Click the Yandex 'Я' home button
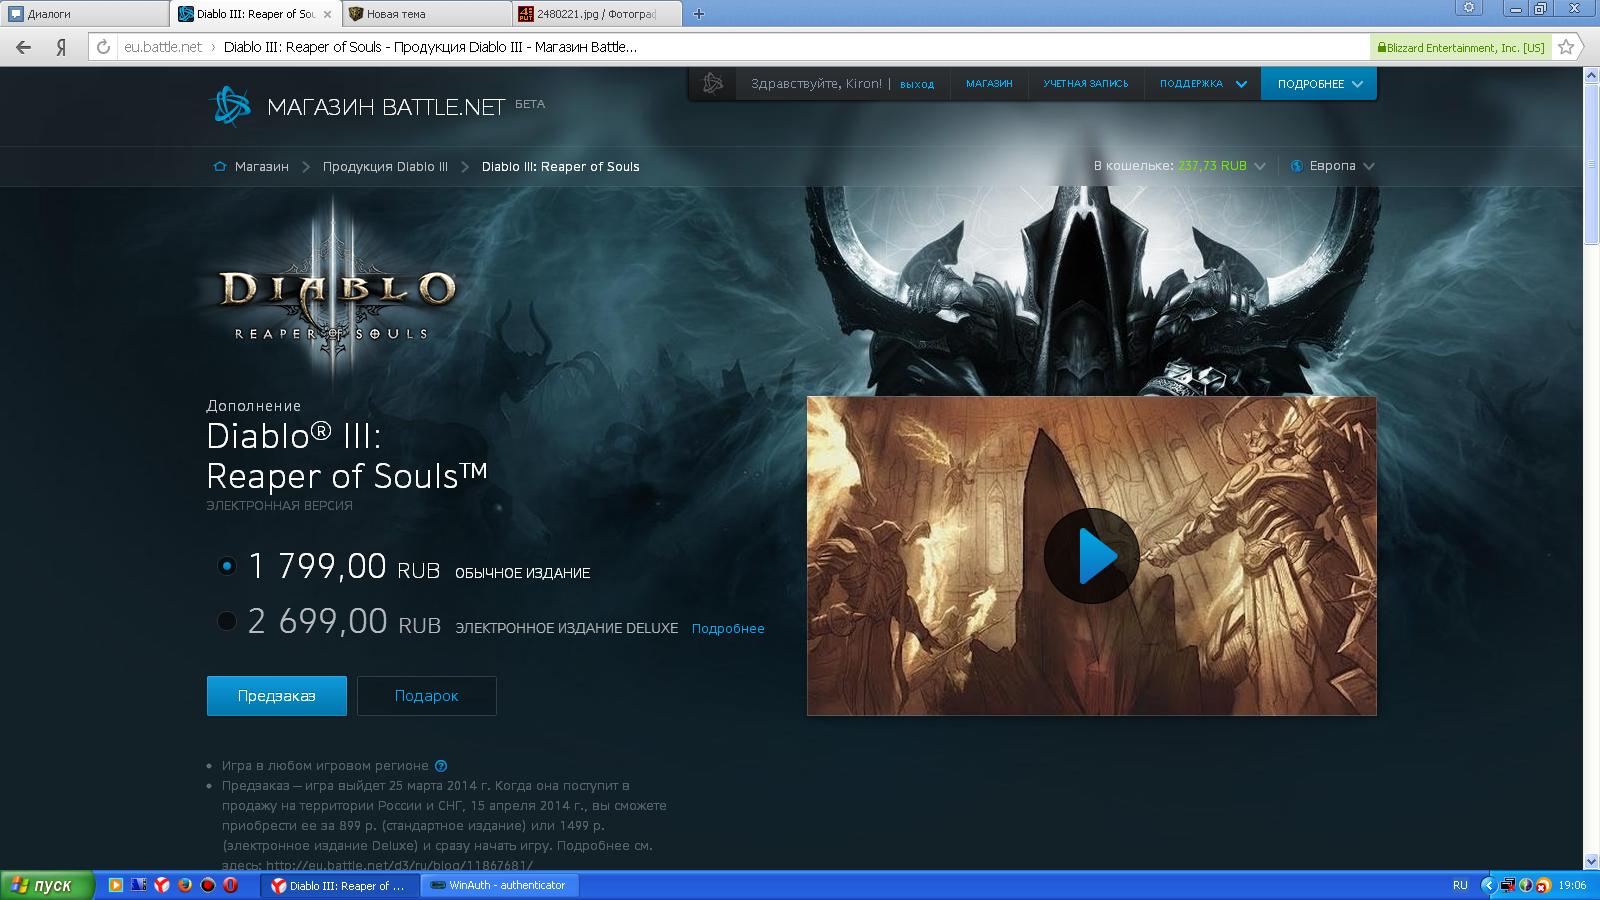Image resolution: width=1600 pixels, height=900 pixels. click(61, 47)
